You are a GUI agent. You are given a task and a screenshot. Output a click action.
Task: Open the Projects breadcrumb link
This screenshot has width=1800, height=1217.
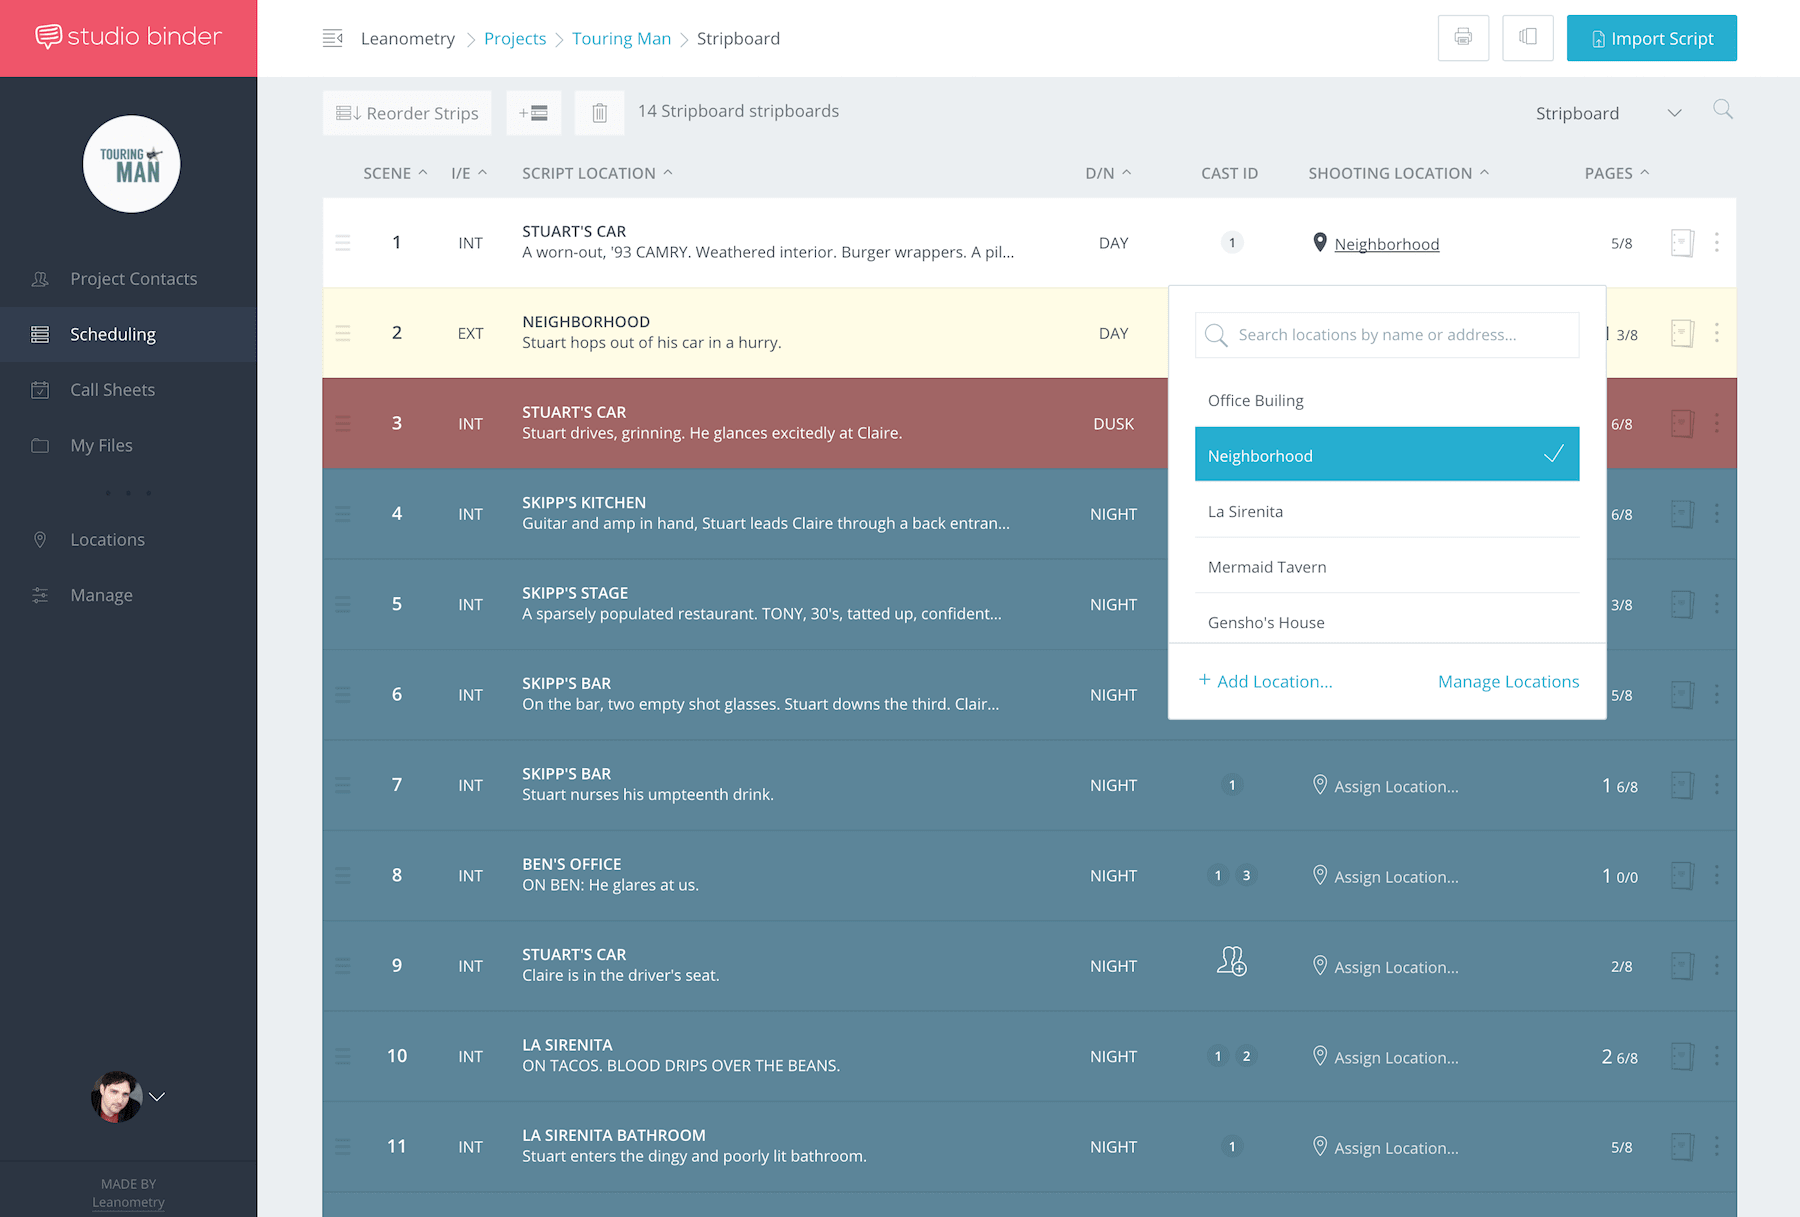(515, 38)
